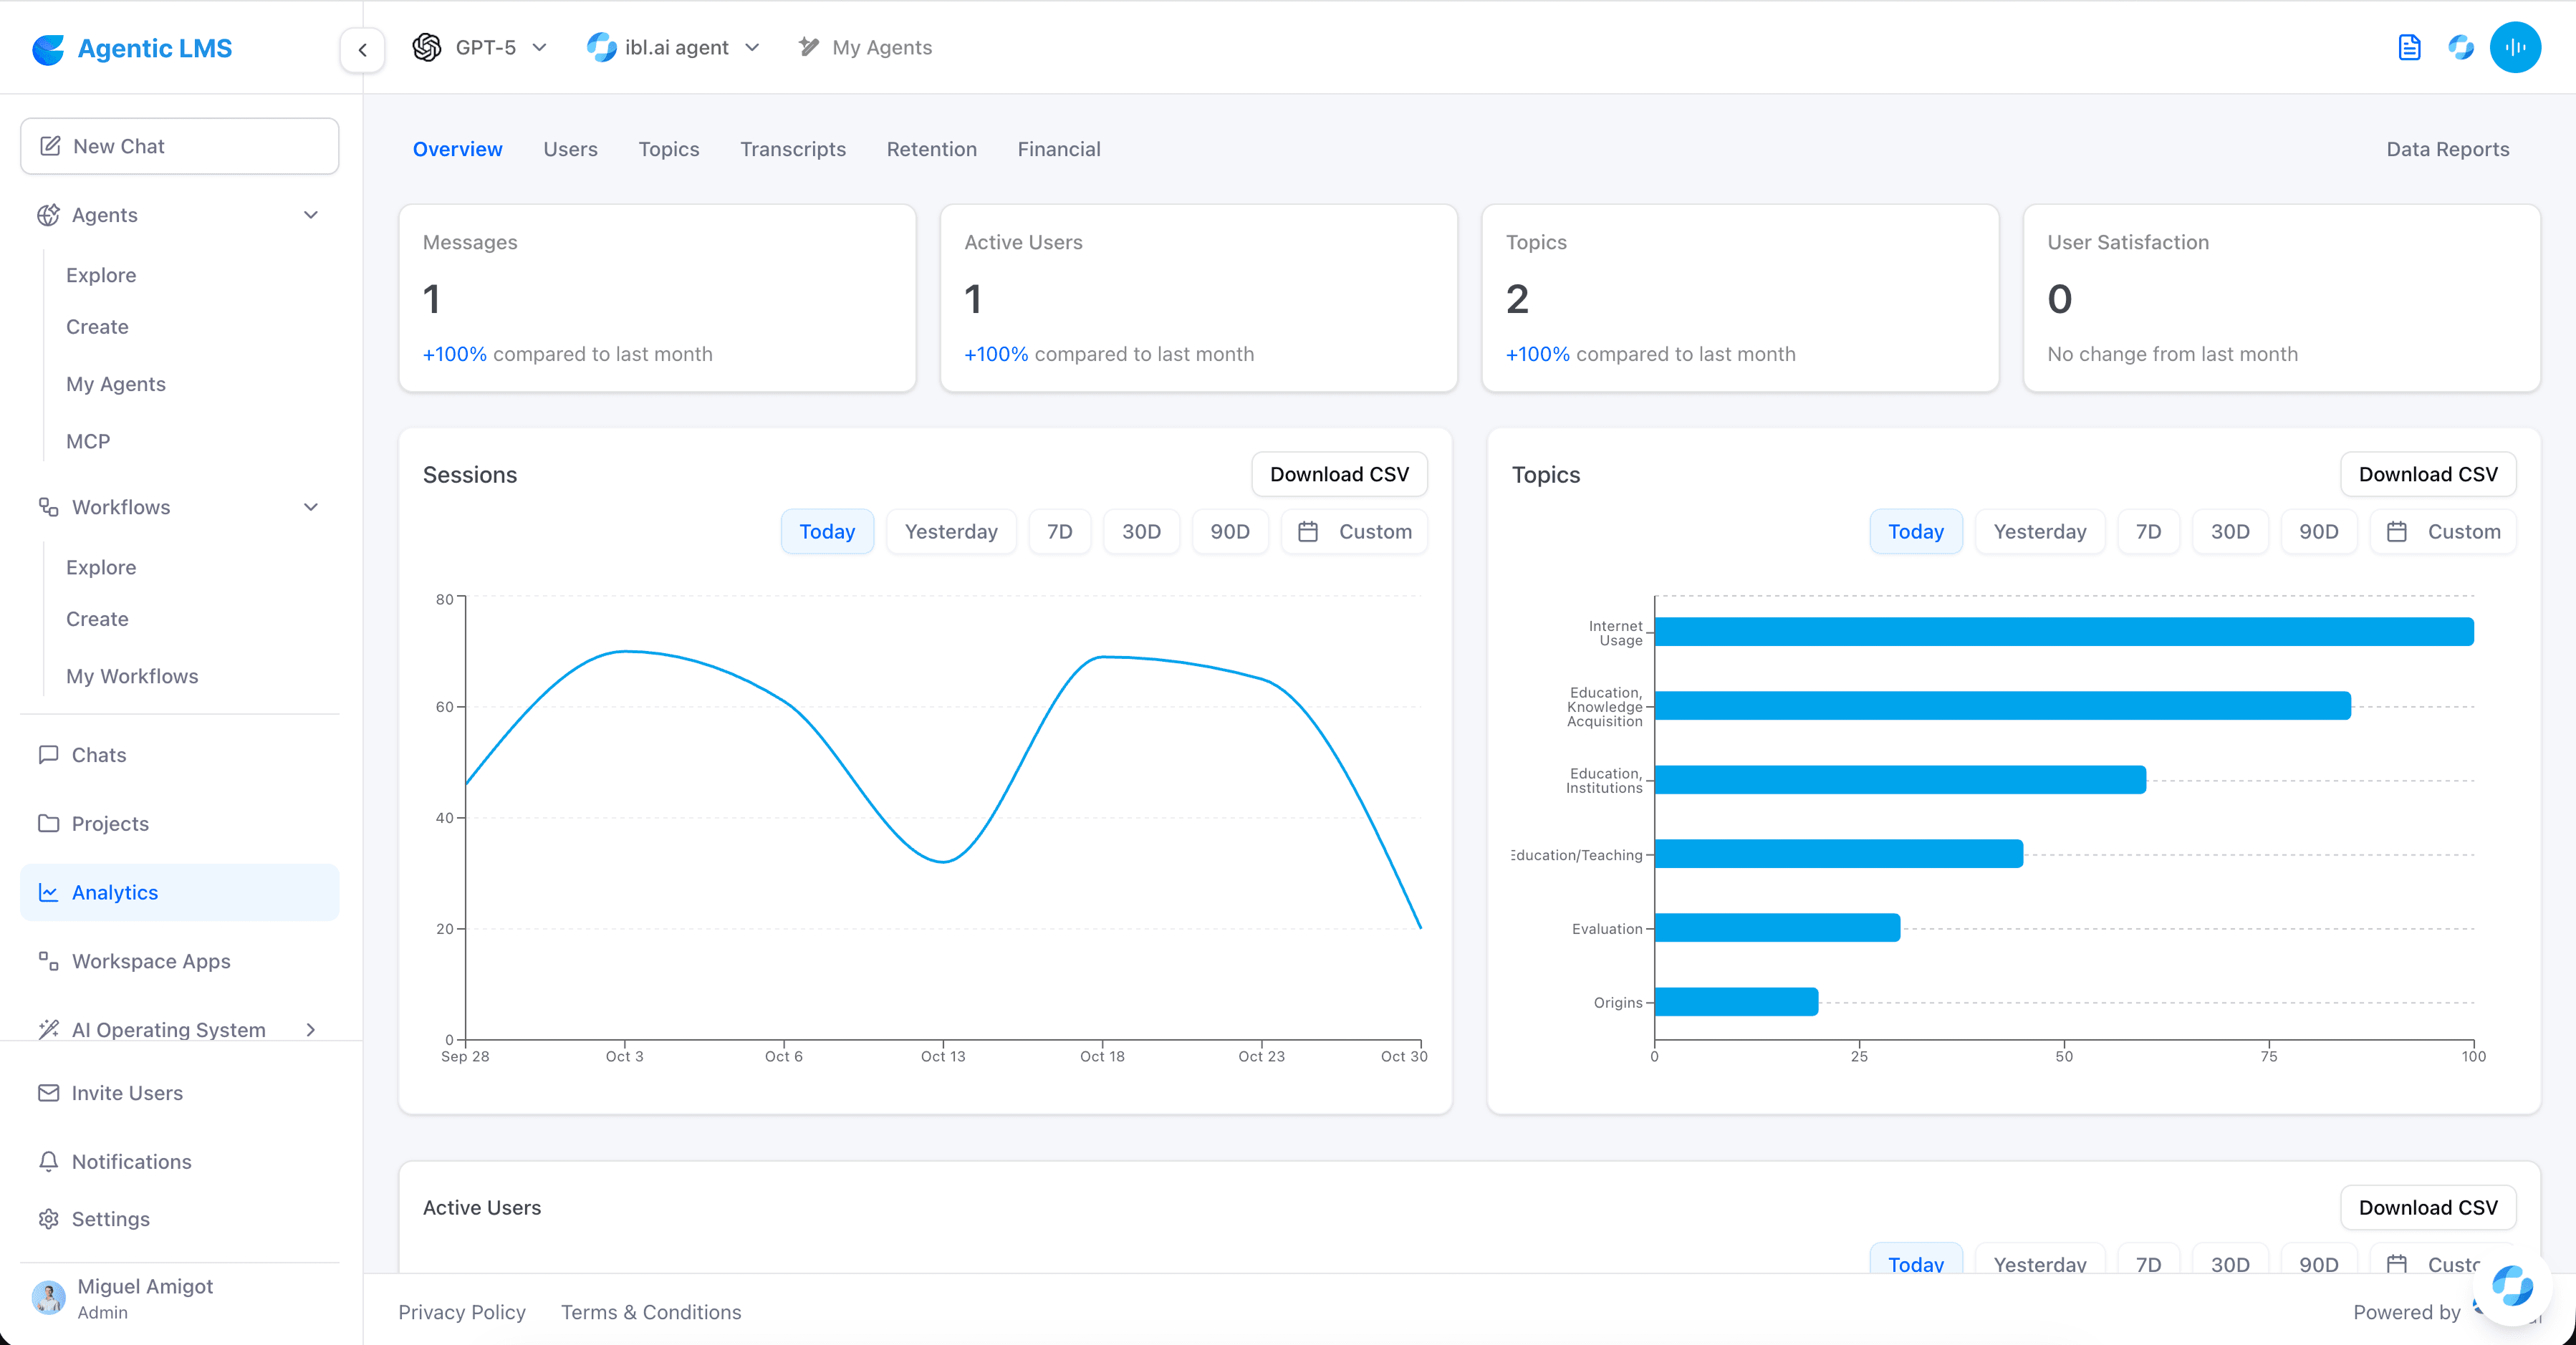This screenshot has width=2576, height=1345.
Task: Switch Topics chart to Yesterday
Action: click(2040, 531)
